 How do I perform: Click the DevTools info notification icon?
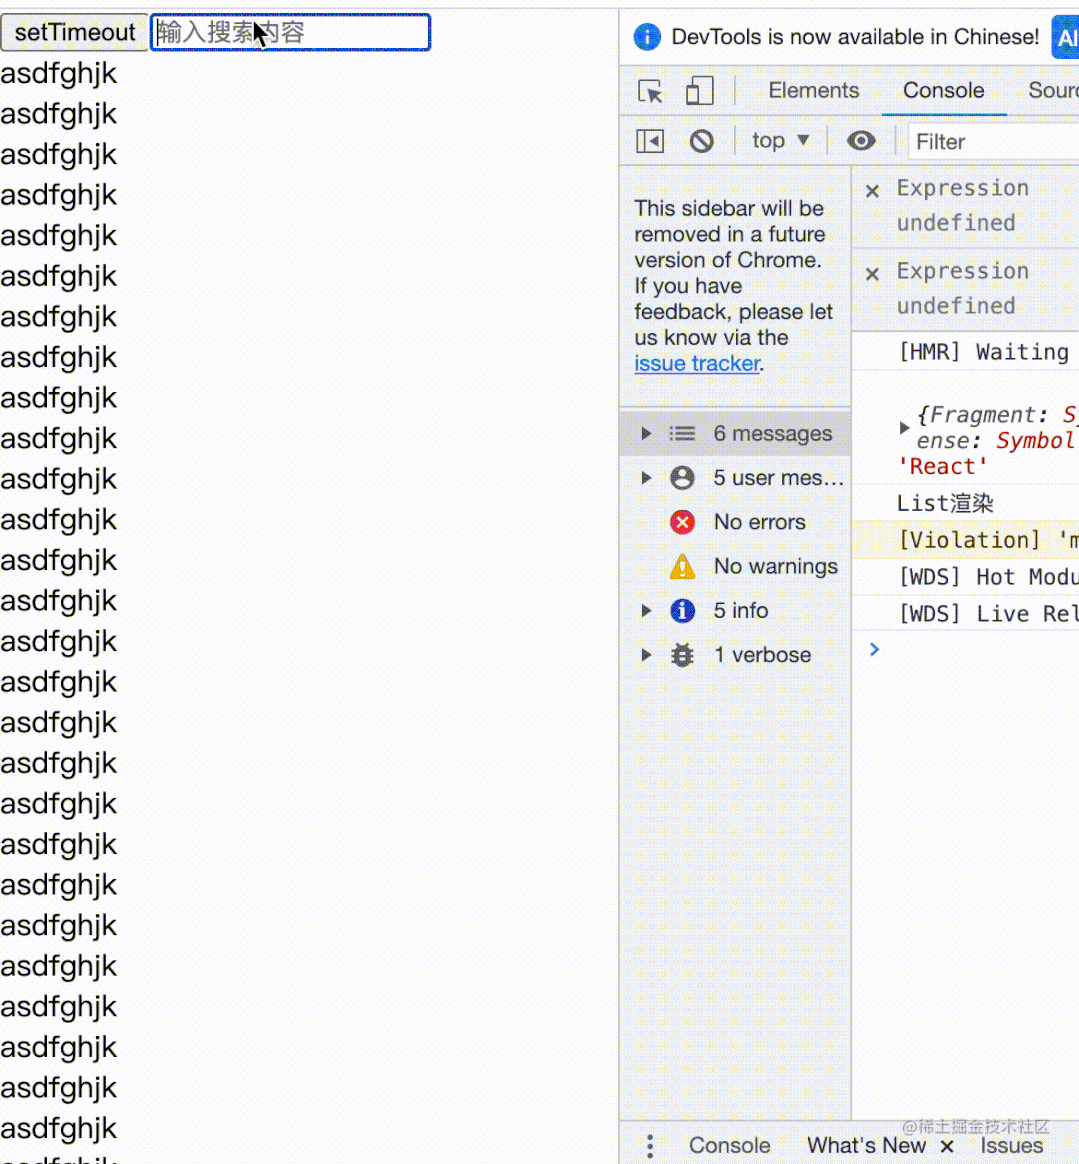coord(647,37)
